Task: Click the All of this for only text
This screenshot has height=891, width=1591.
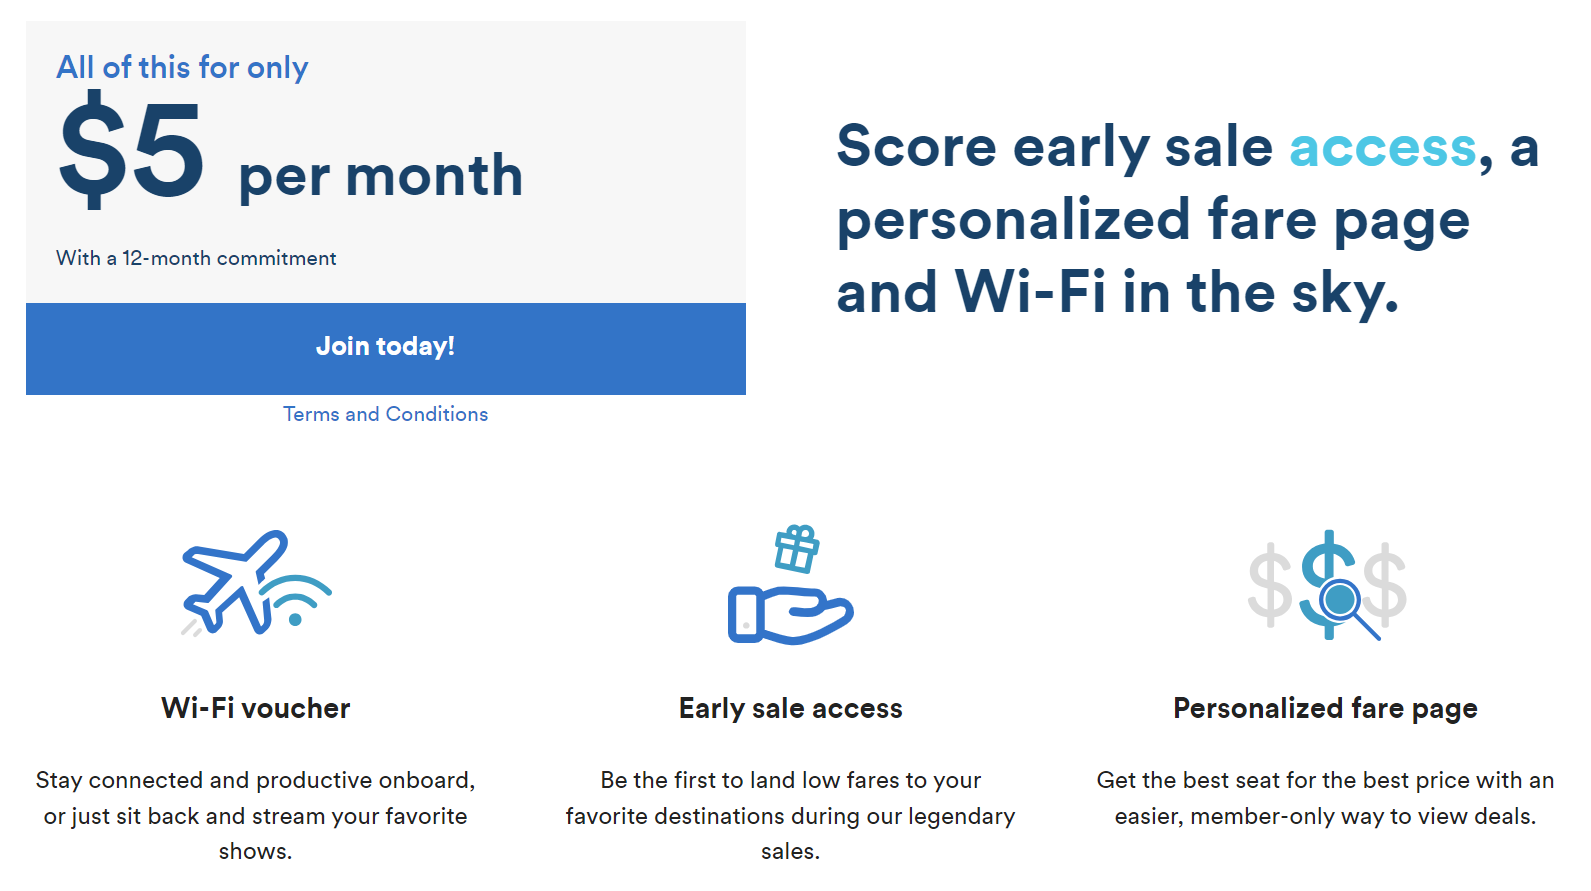Action: [182, 67]
